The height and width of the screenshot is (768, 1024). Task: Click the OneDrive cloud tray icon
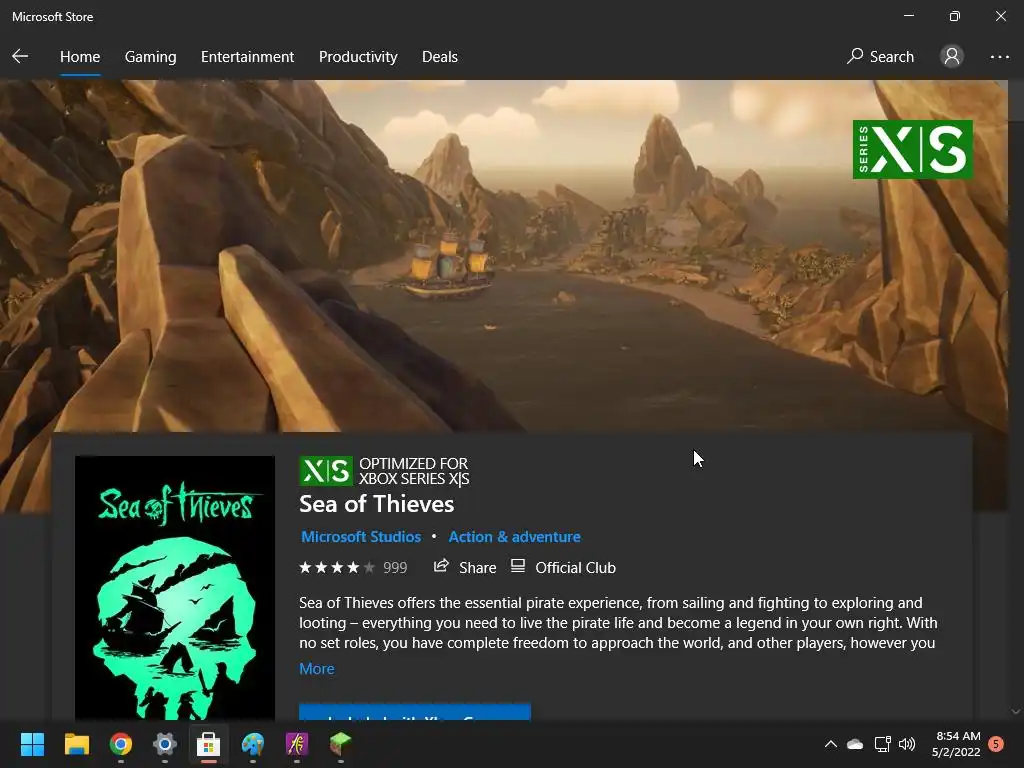(855, 744)
